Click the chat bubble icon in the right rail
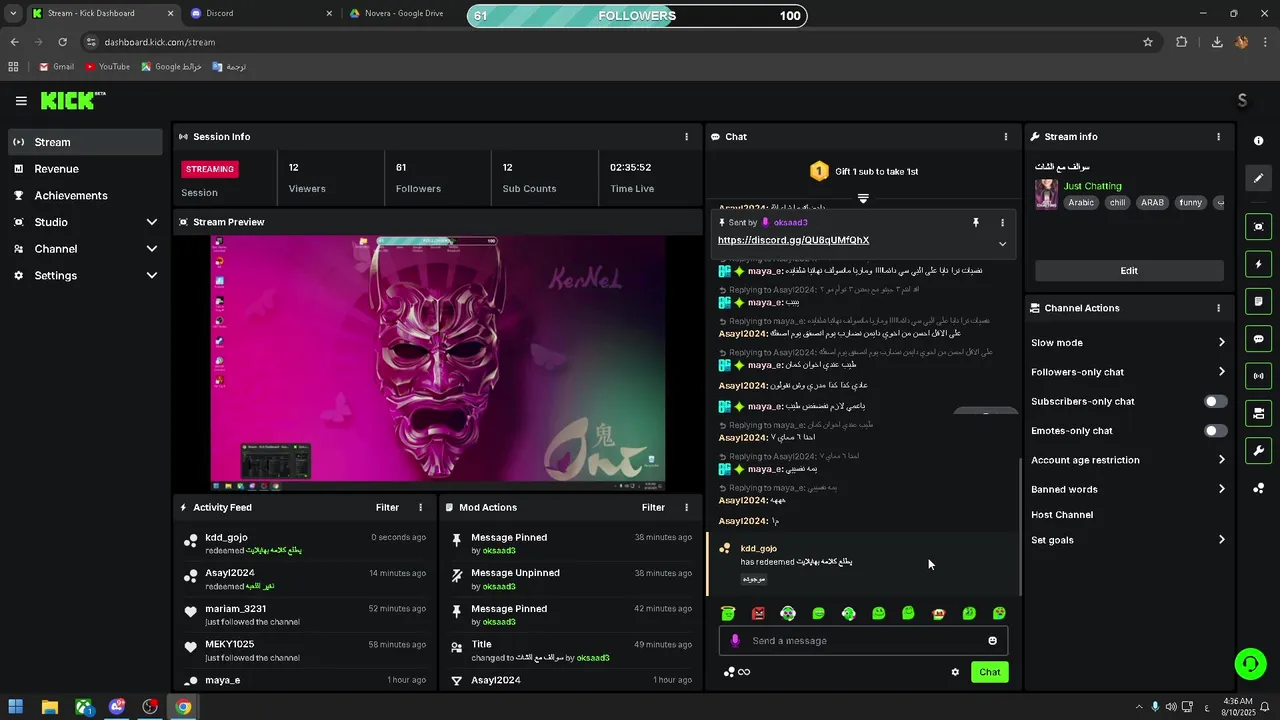 1259,339
